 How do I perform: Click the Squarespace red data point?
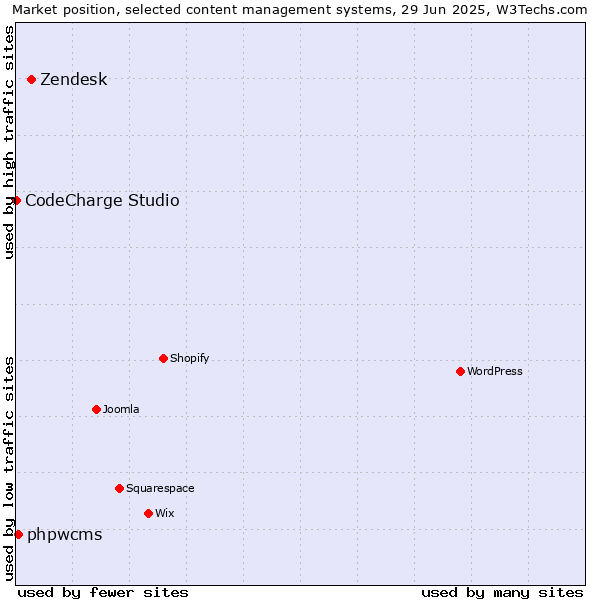click(x=119, y=489)
